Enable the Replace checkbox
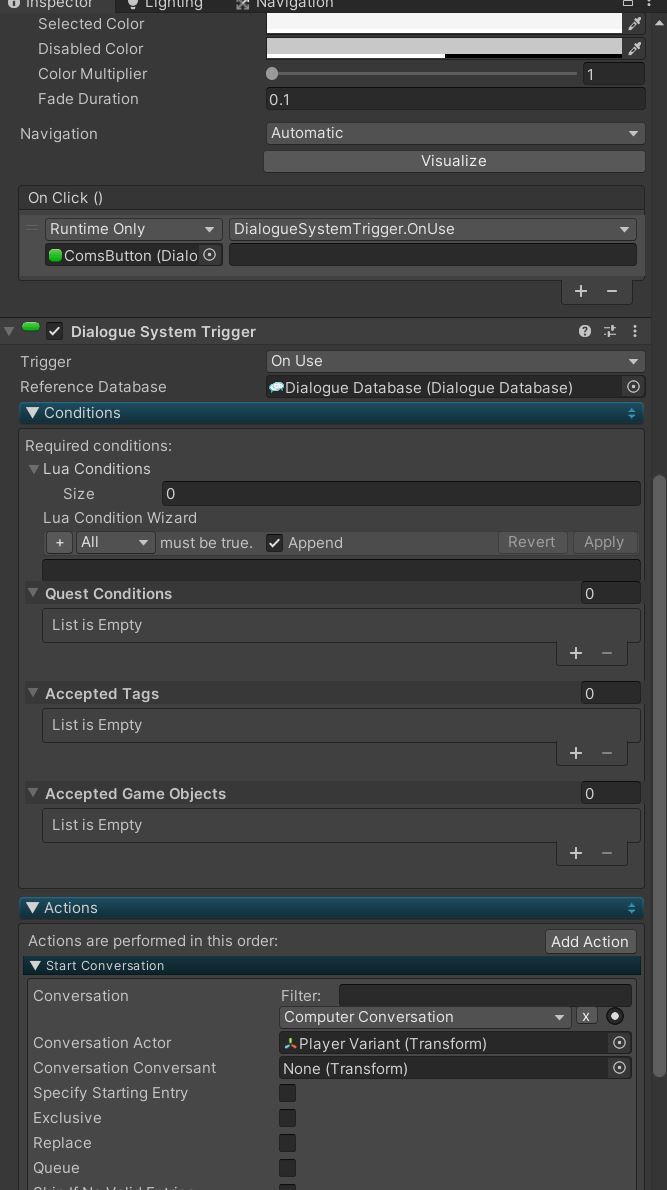The image size is (667, 1190). coord(288,1143)
